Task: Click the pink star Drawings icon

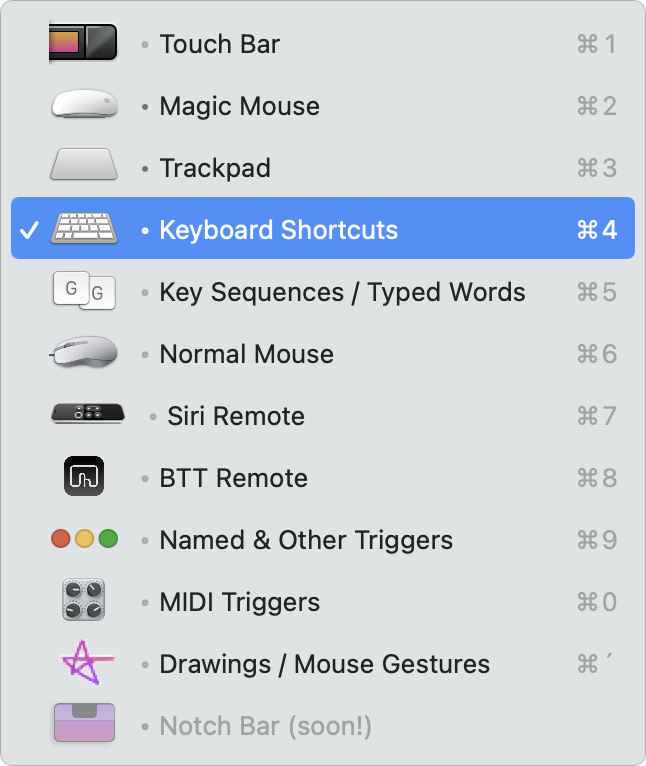Action: pos(87,662)
